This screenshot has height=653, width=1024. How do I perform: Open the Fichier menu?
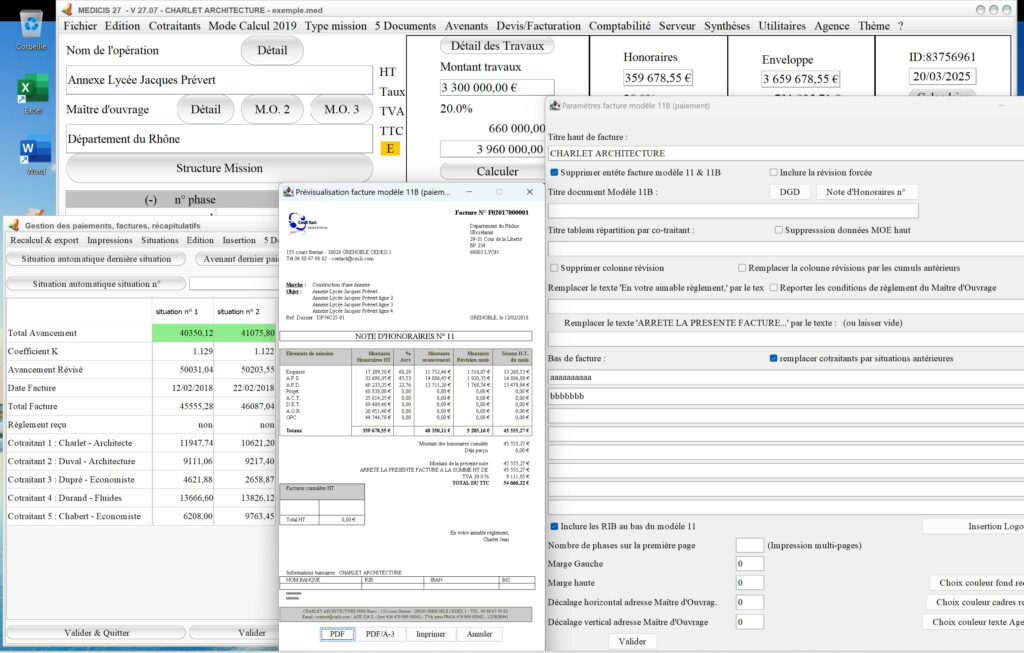[x=80, y=26]
